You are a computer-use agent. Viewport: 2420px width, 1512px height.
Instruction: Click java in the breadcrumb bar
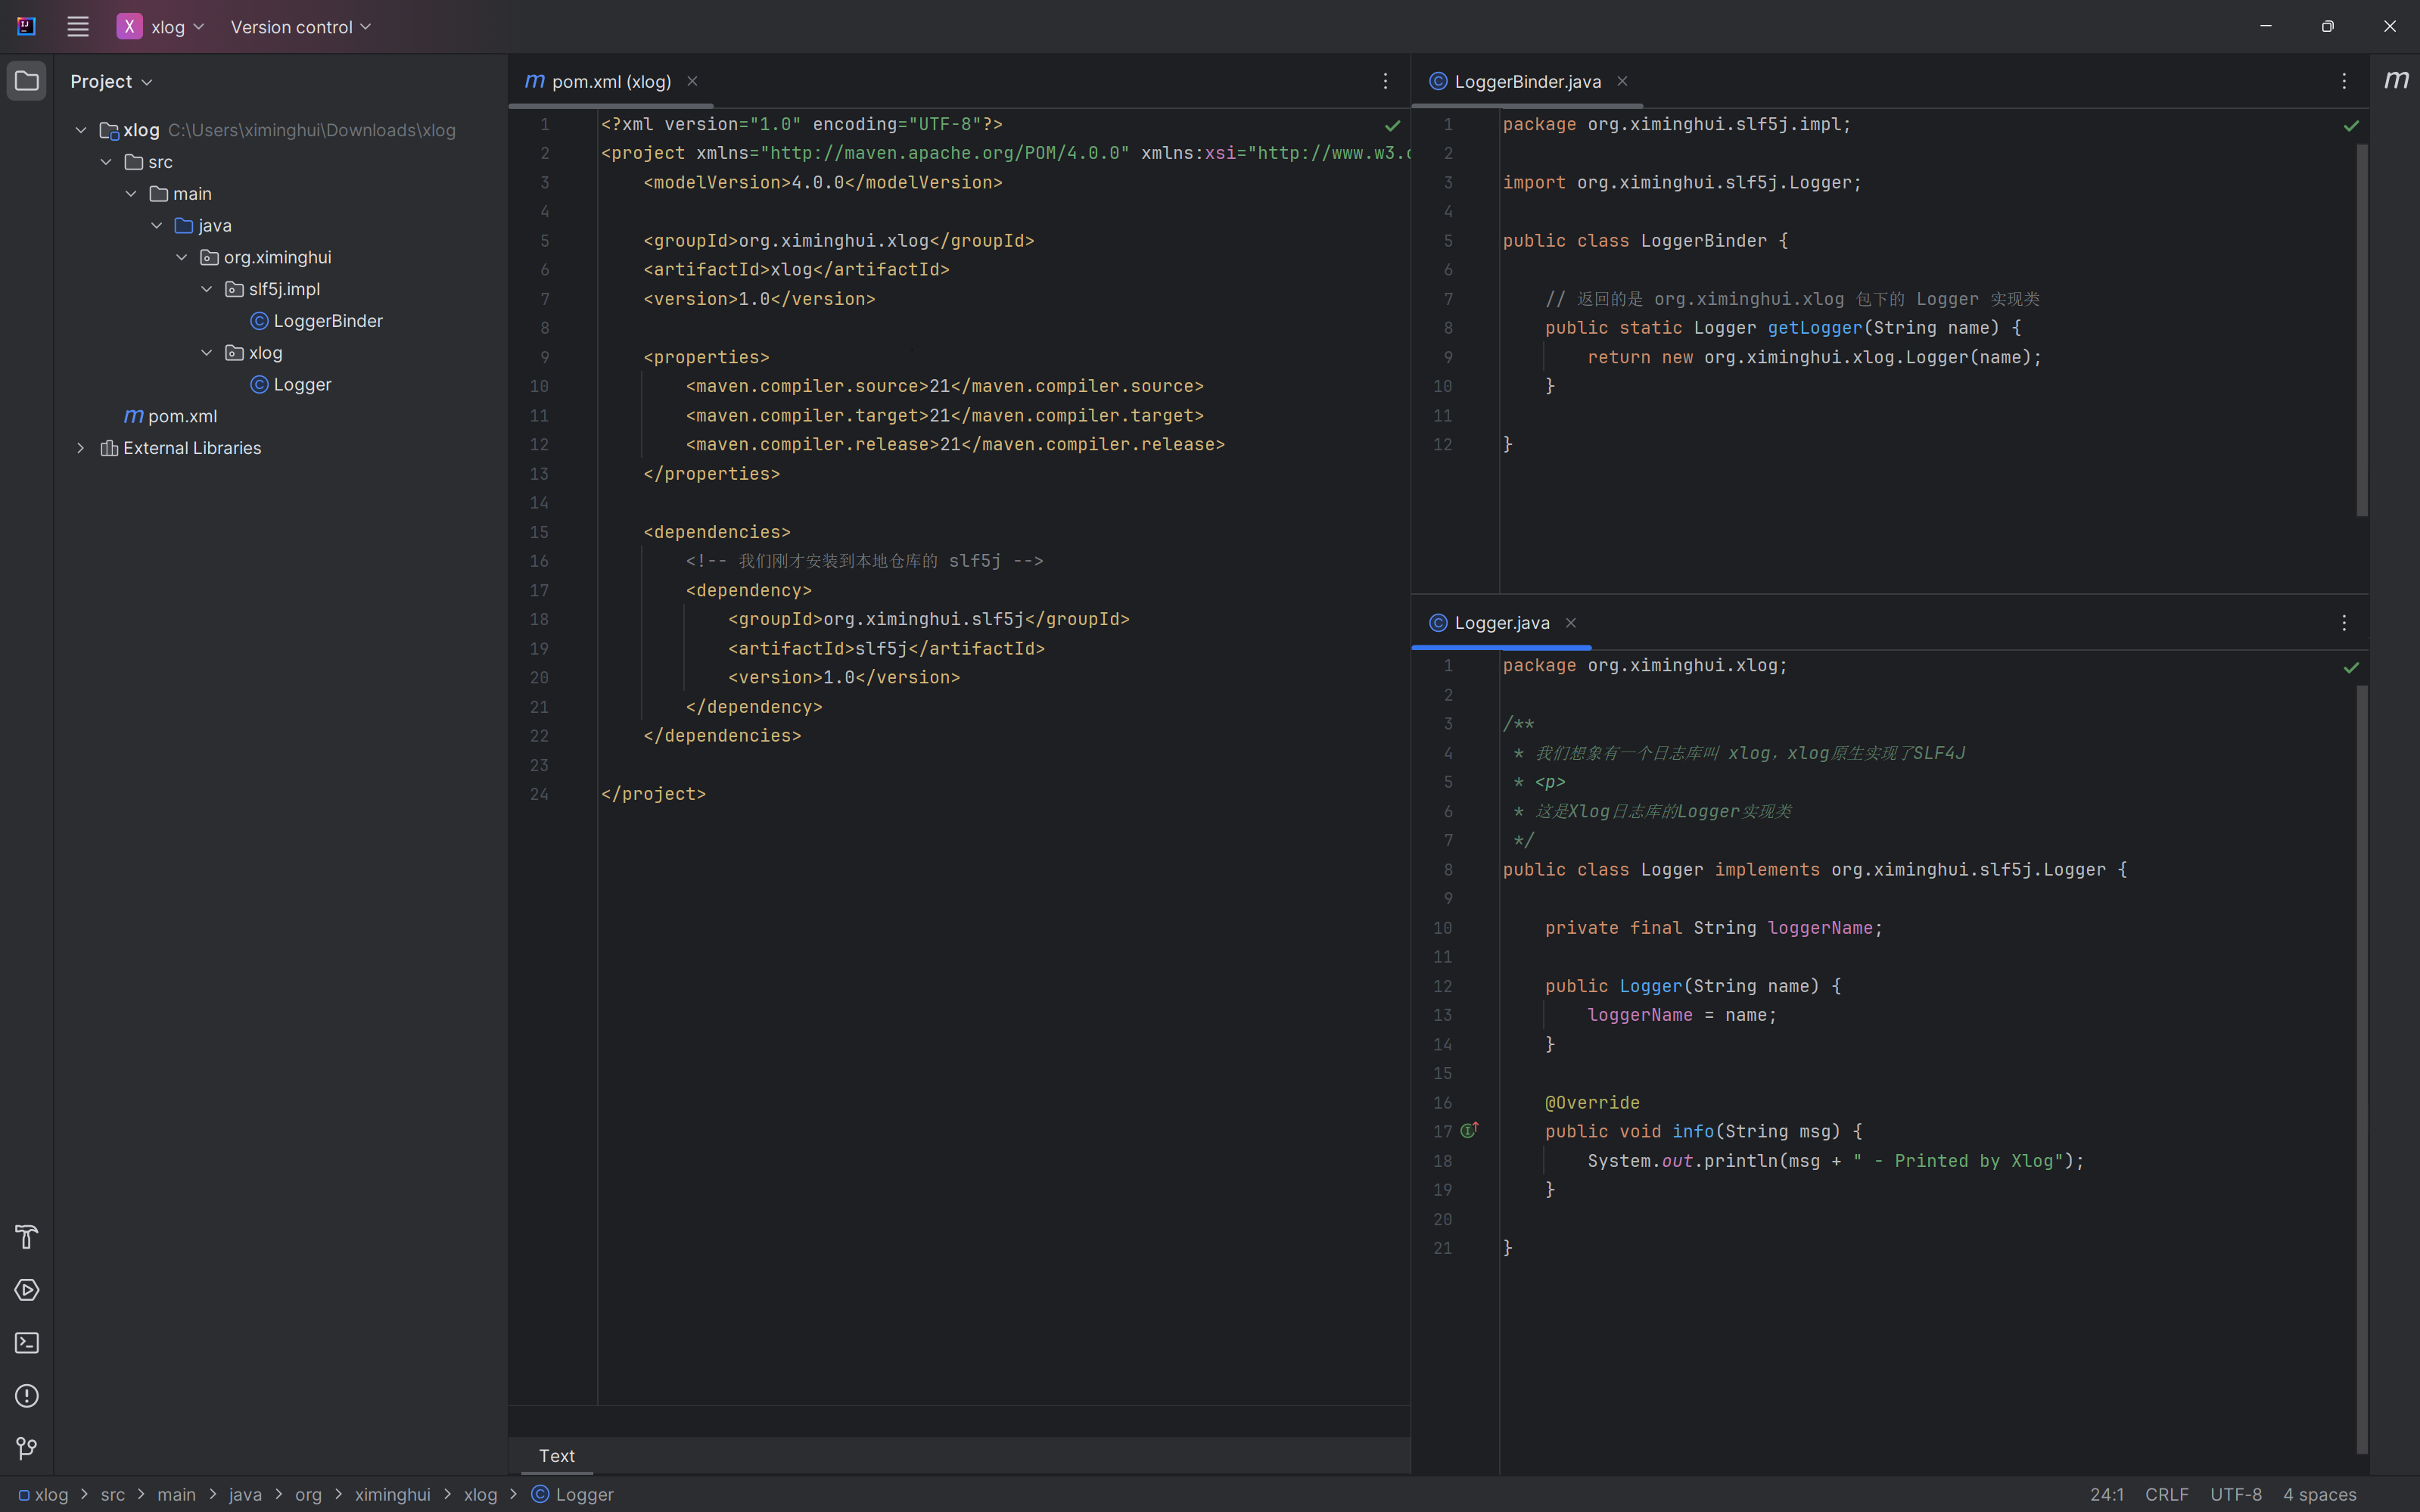(x=245, y=1494)
